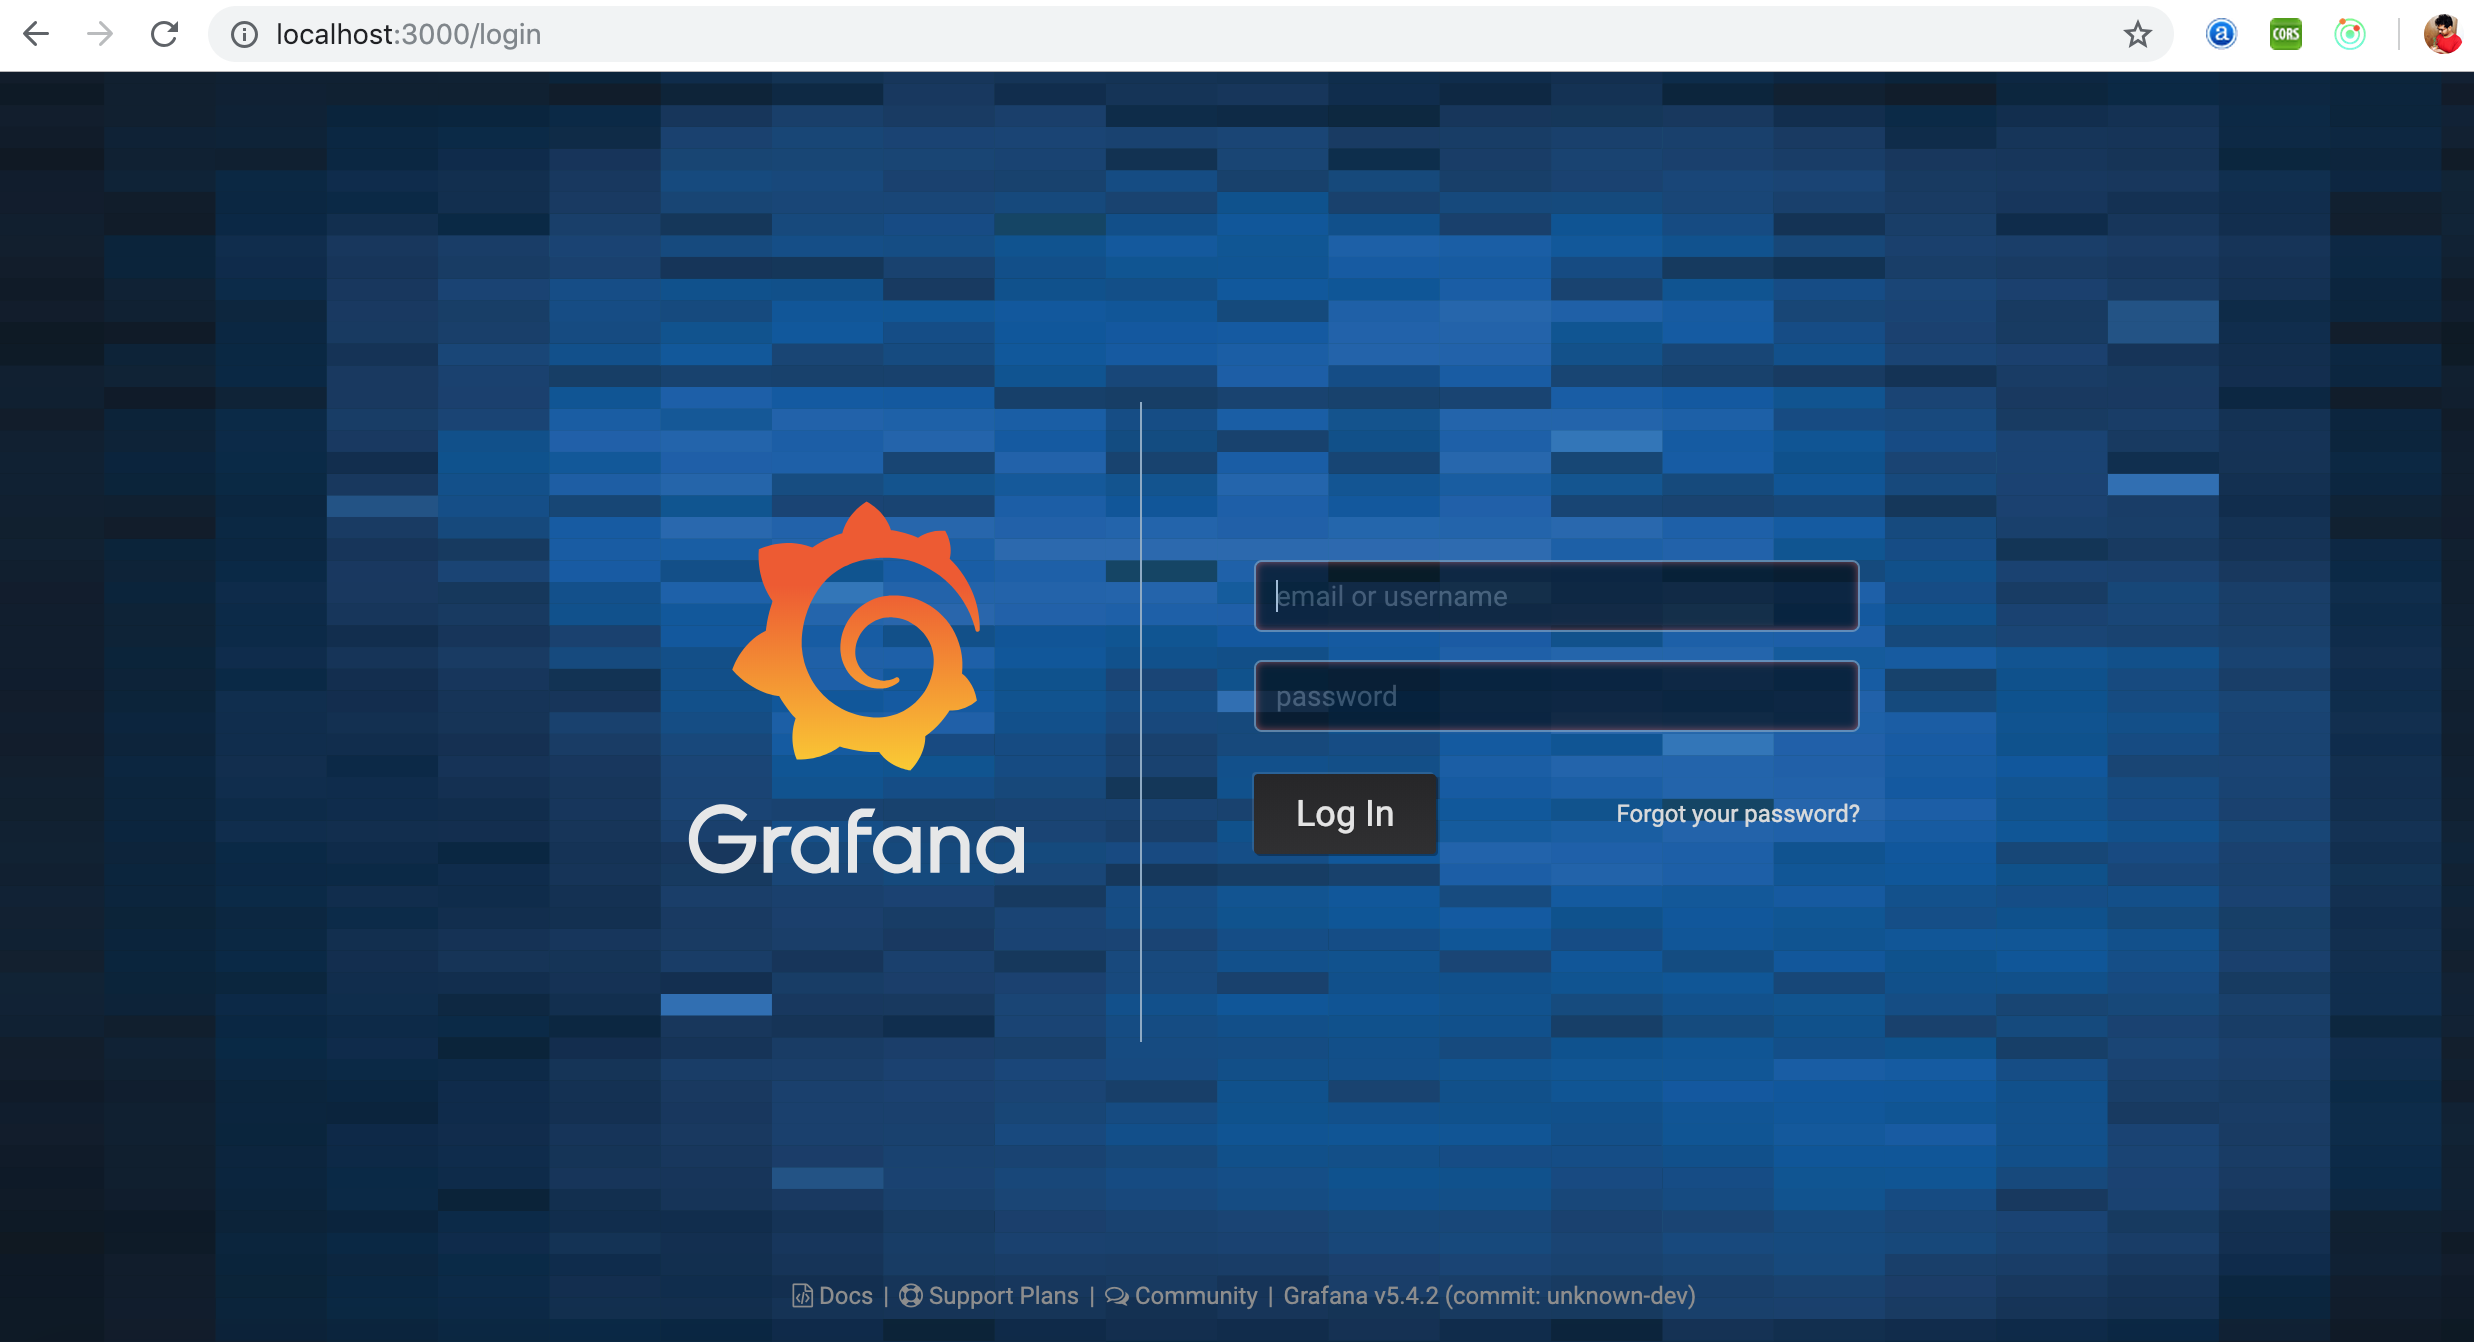Reload the login page

164,34
